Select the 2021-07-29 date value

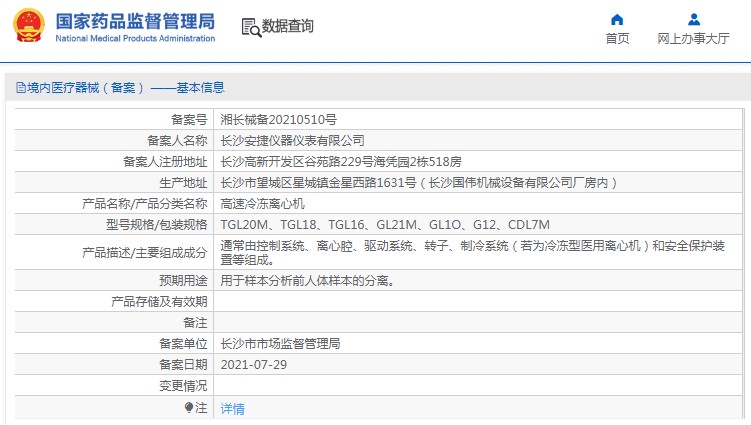(254, 365)
